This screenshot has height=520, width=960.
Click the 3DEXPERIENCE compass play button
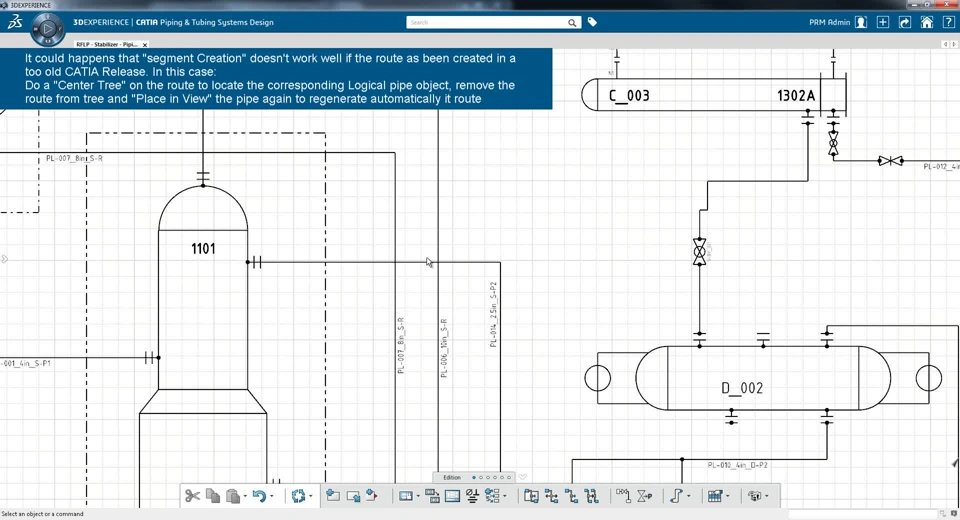click(x=48, y=28)
